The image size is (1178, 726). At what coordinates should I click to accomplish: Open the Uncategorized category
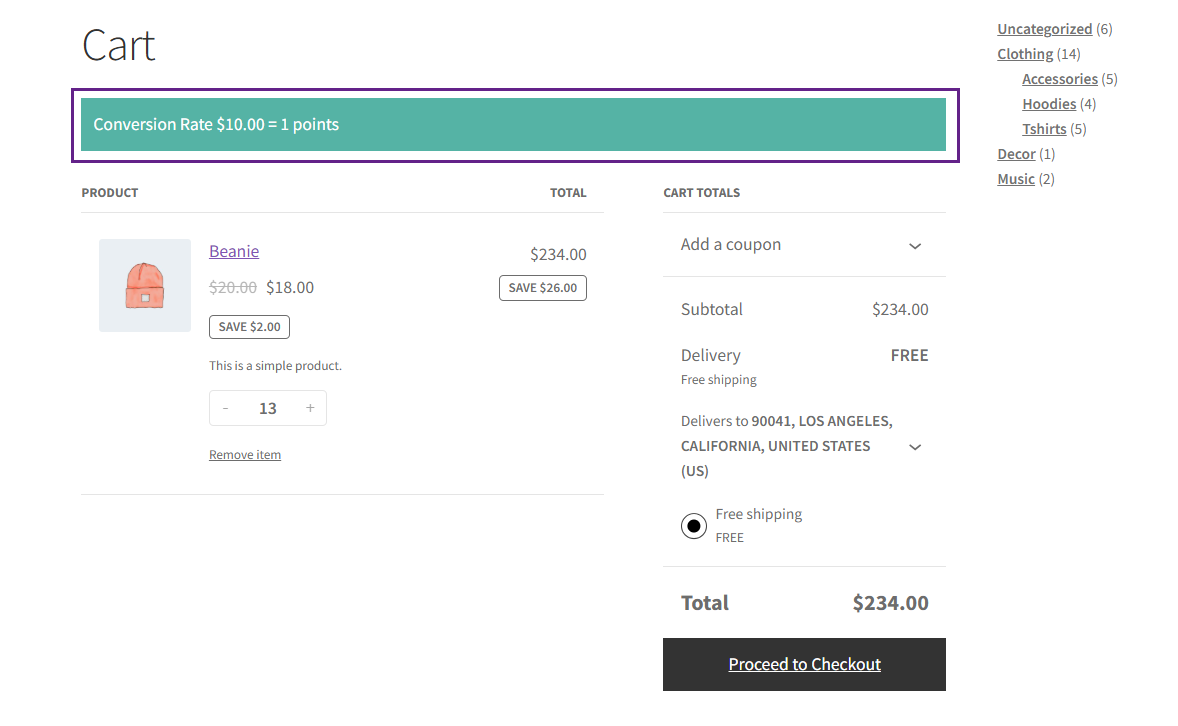[x=1044, y=29]
